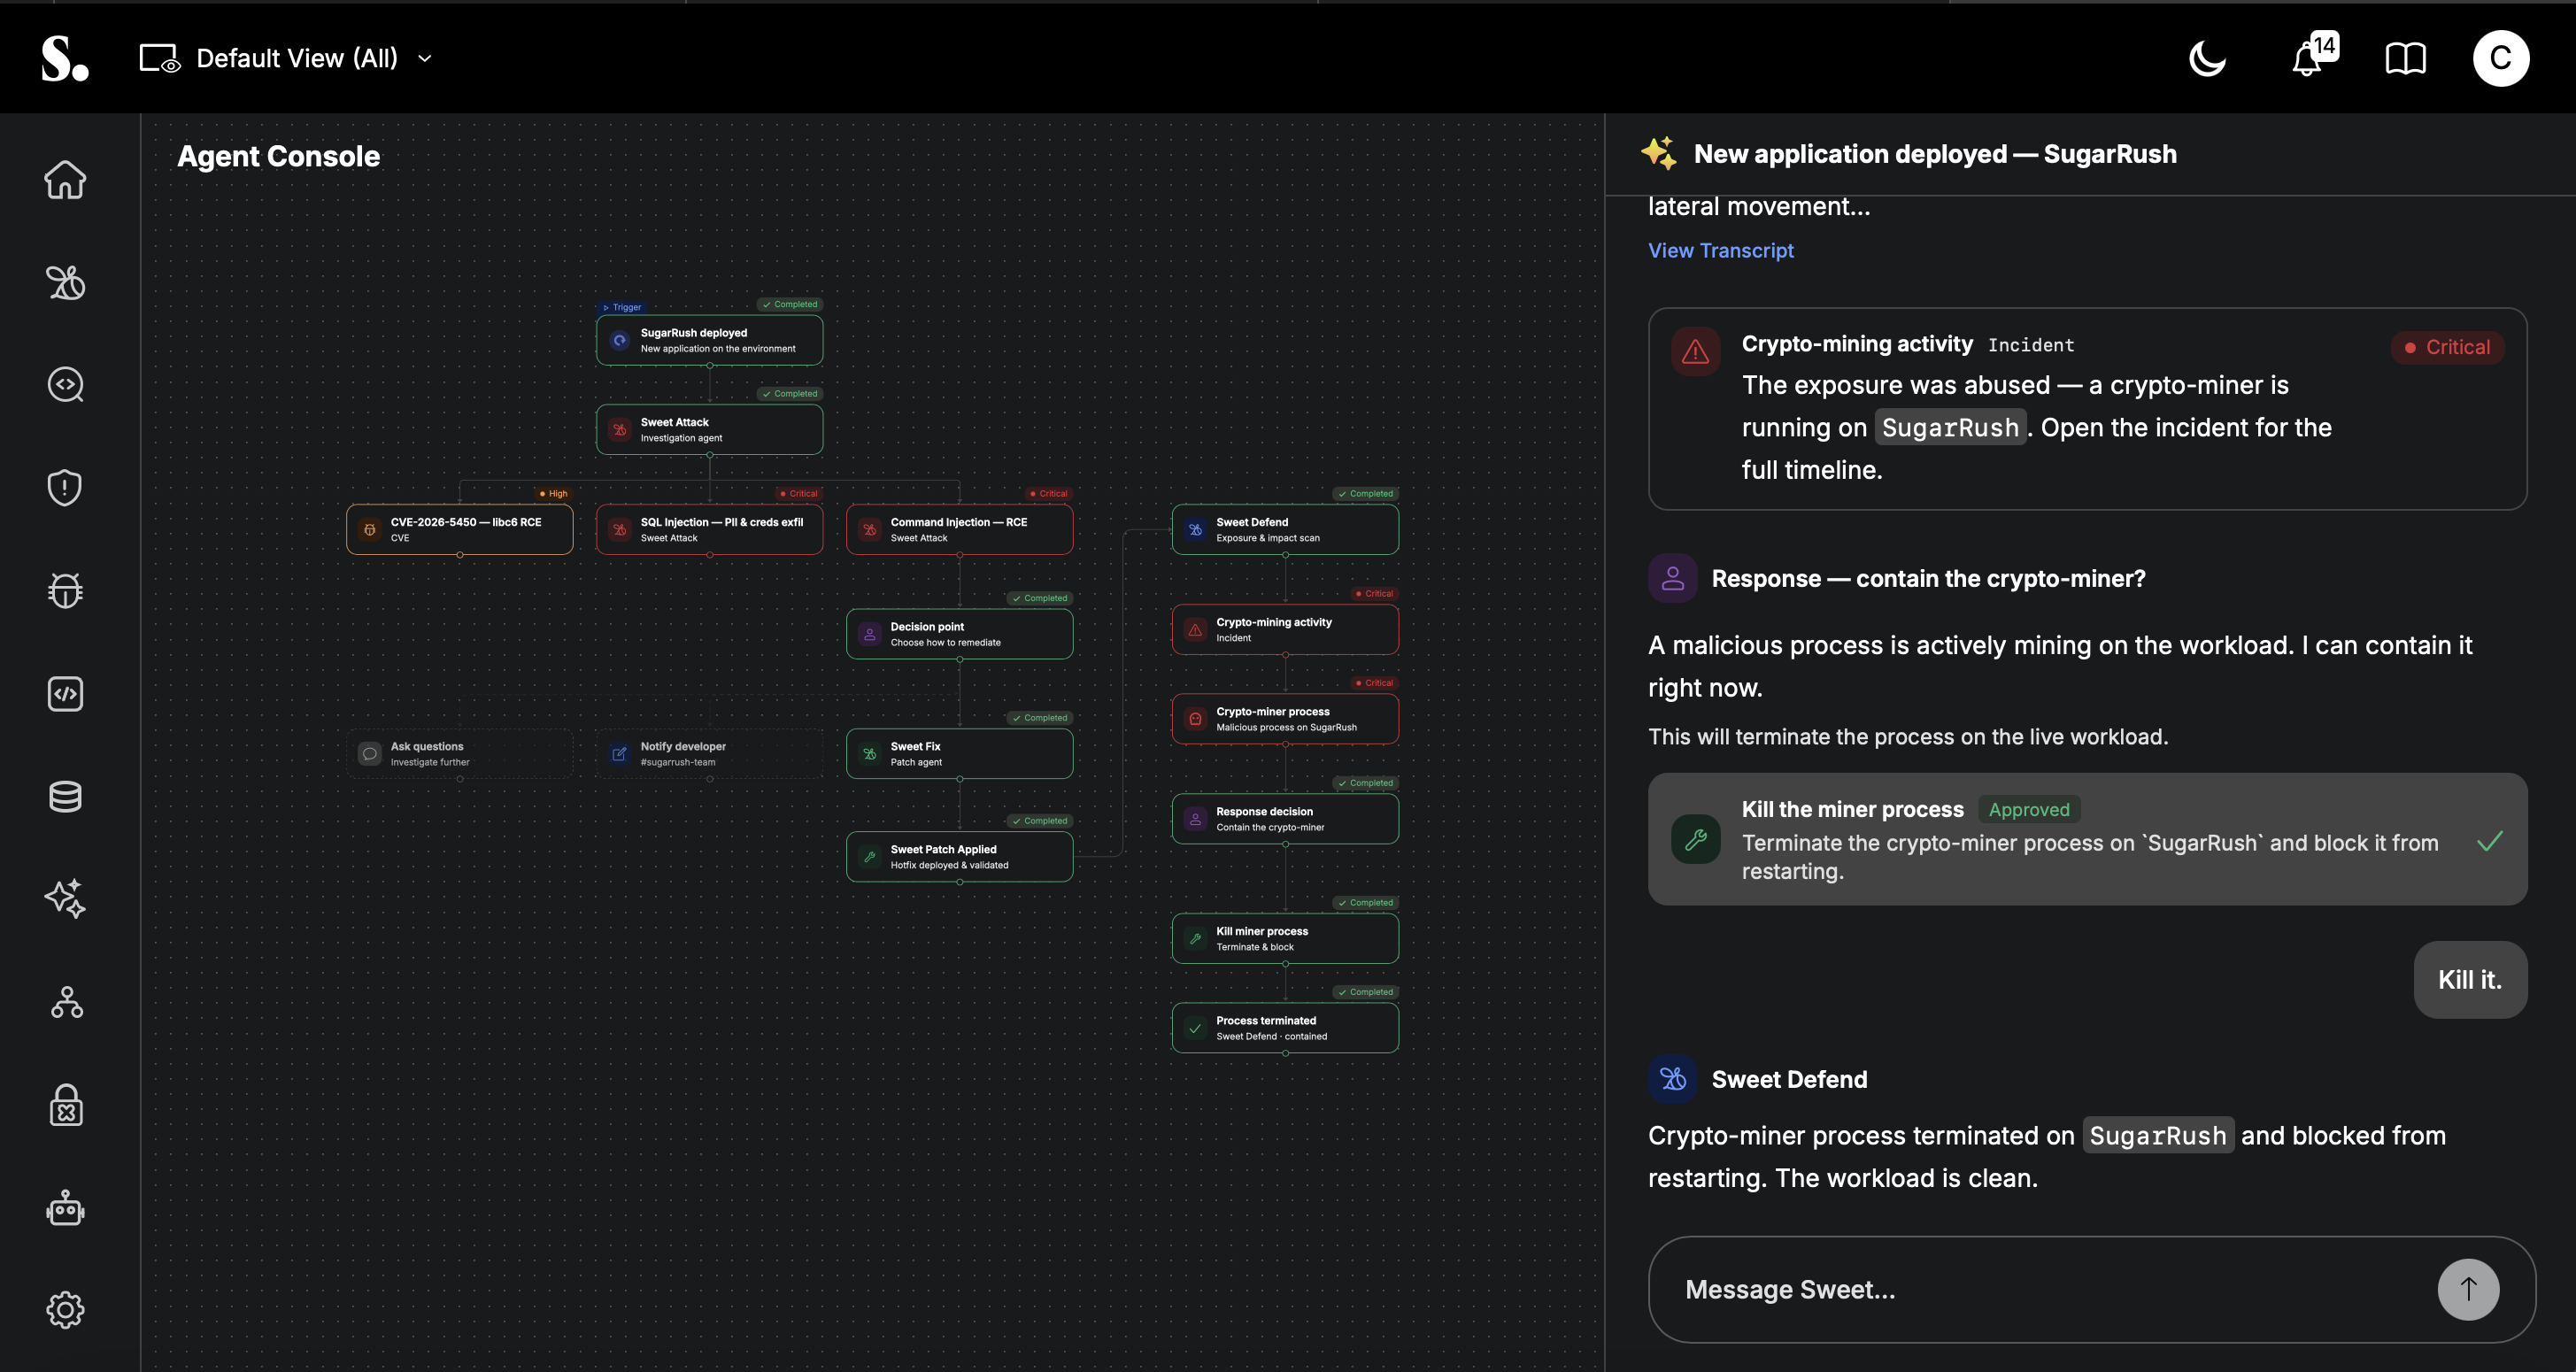Select the Sweet Patch Applied node
Screen dimensions: 2576x1372
[959, 857]
